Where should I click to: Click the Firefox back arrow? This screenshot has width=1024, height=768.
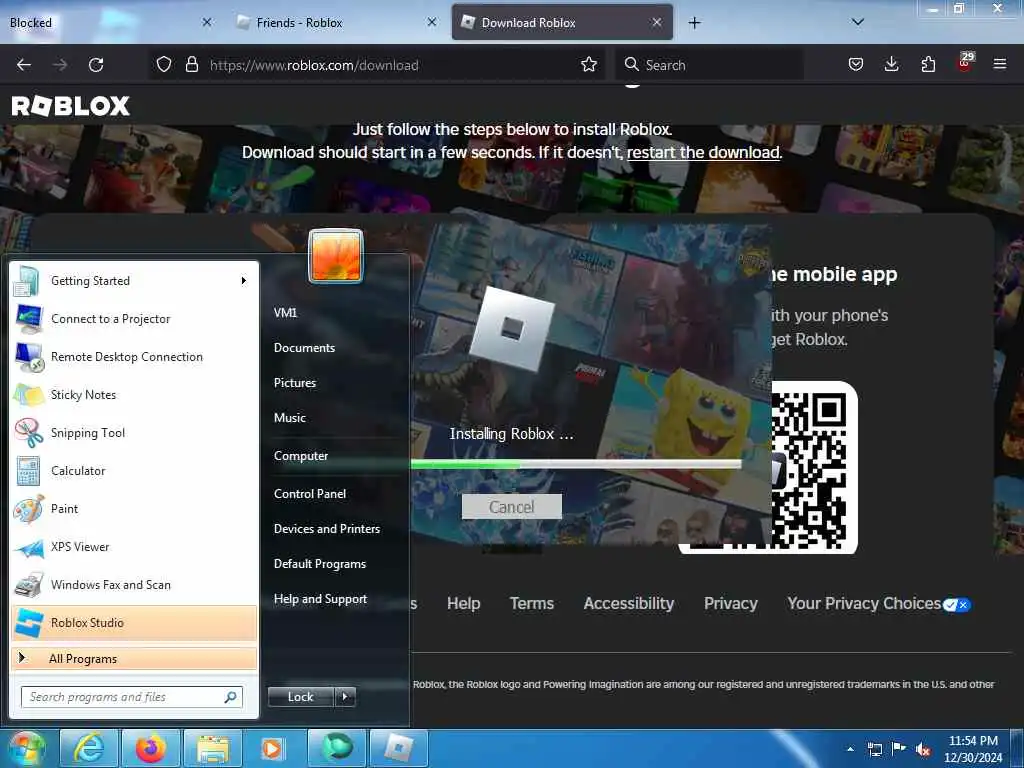coord(24,65)
